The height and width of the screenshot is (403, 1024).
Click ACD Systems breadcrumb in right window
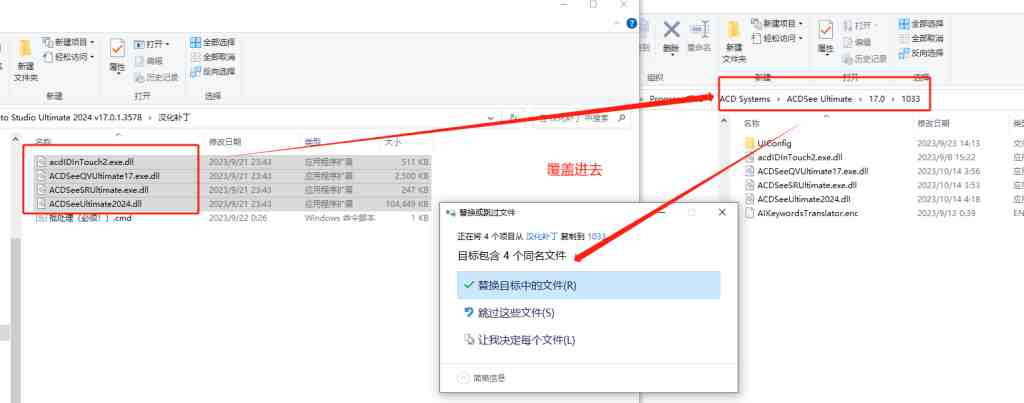pyautogui.click(x=744, y=99)
